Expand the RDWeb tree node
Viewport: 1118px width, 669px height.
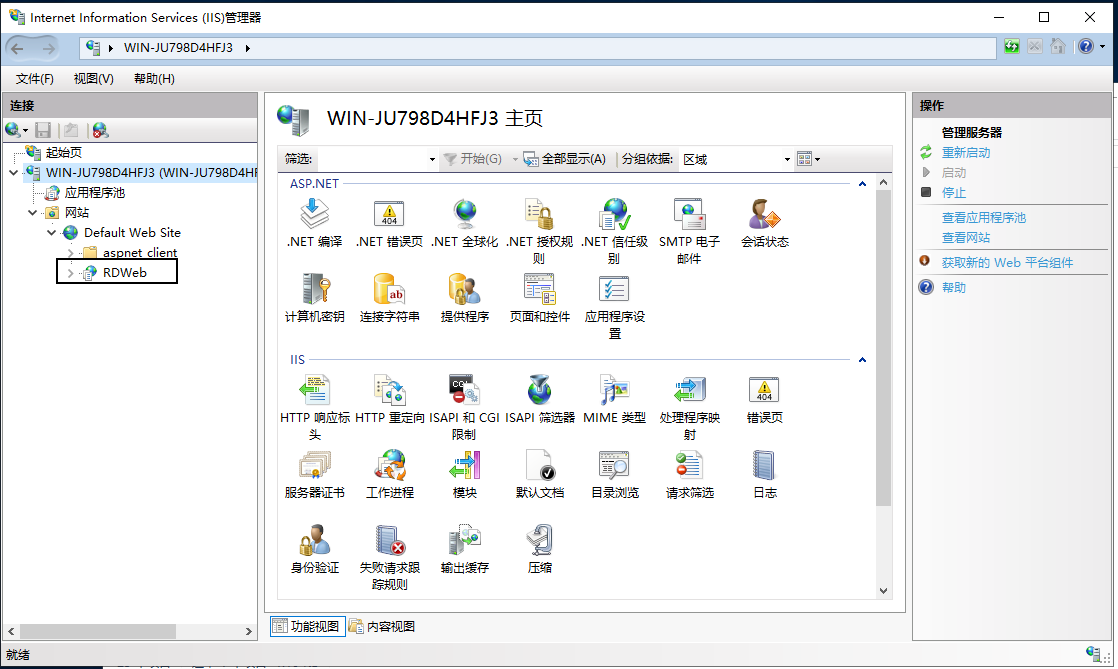(70, 273)
